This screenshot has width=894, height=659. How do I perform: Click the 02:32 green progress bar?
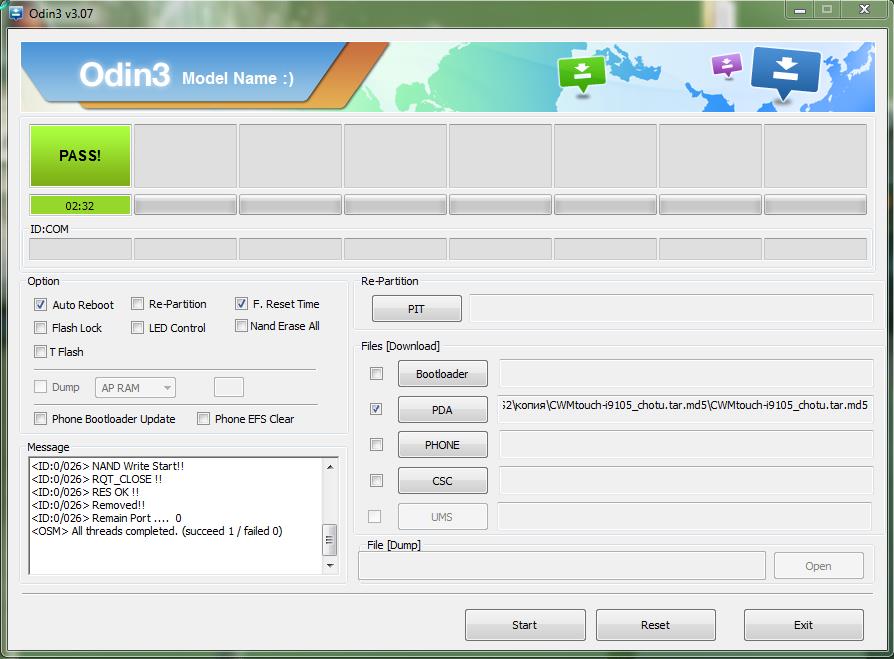coord(80,205)
